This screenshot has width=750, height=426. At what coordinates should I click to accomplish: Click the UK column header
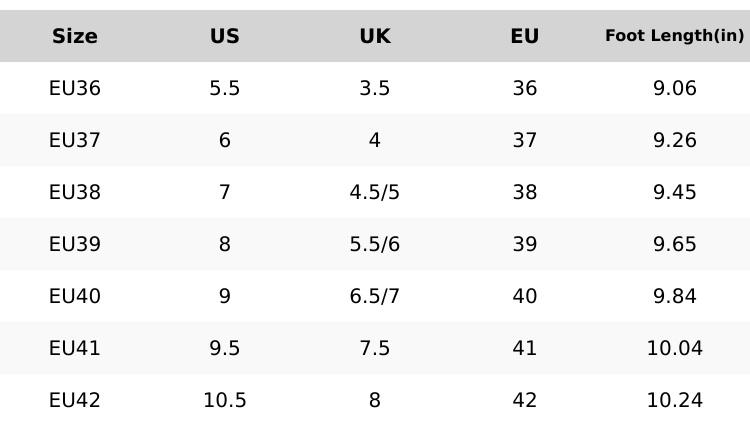(375, 36)
